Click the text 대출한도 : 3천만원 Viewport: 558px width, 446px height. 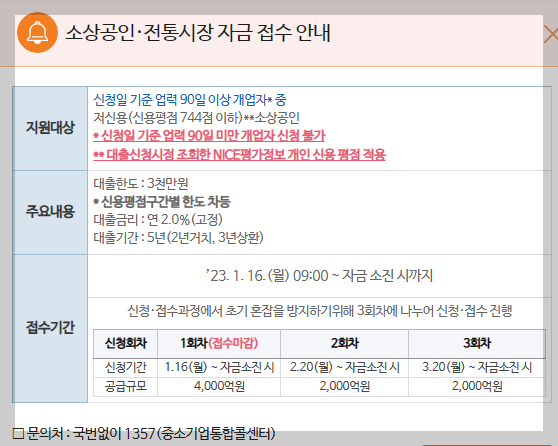141,184
